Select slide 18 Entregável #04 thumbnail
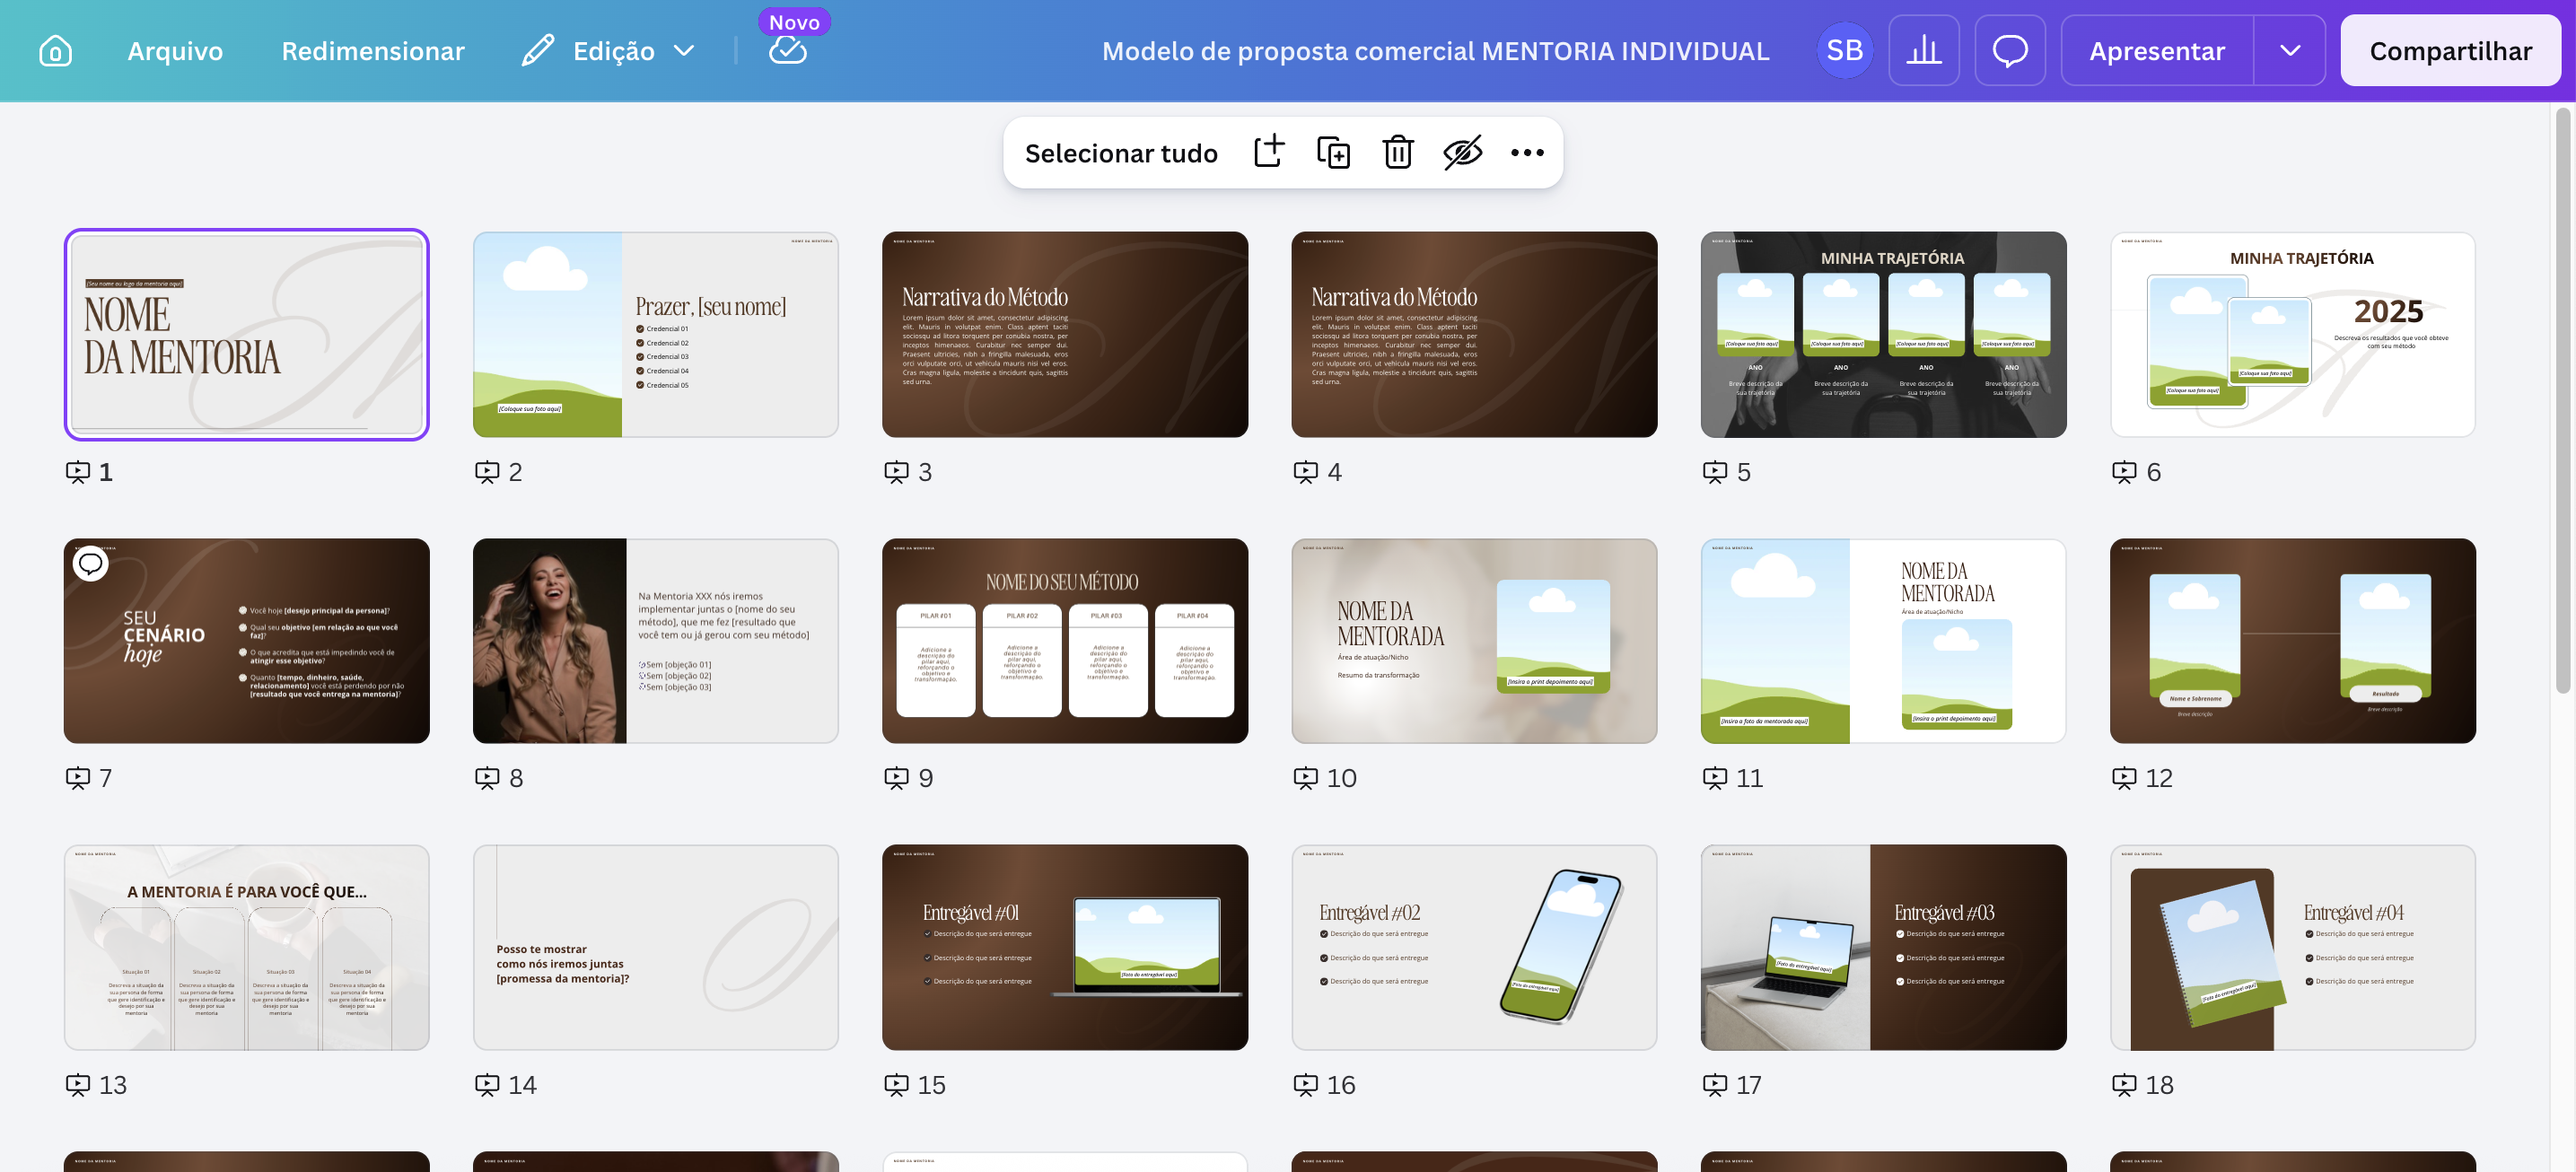Viewport: 2576px width, 1172px height. (x=2293, y=947)
